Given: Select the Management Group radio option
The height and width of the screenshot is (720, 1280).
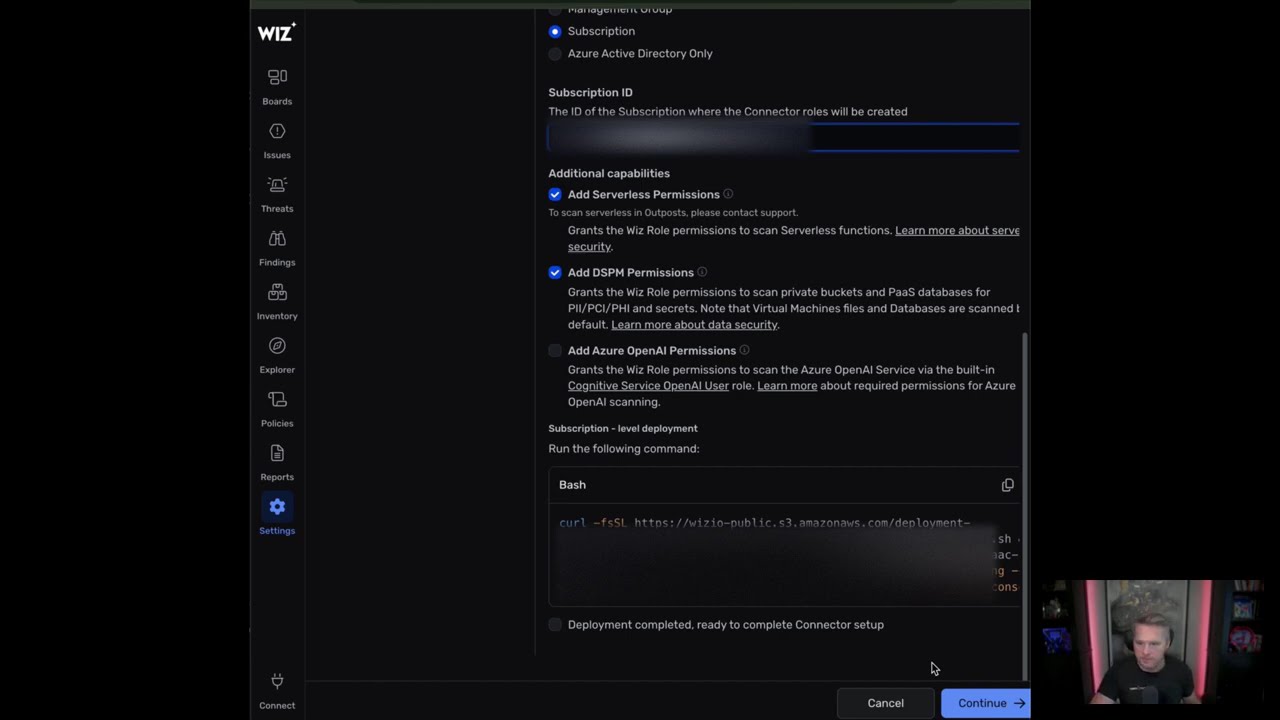Looking at the screenshot, I should click(x=555, y=9).
